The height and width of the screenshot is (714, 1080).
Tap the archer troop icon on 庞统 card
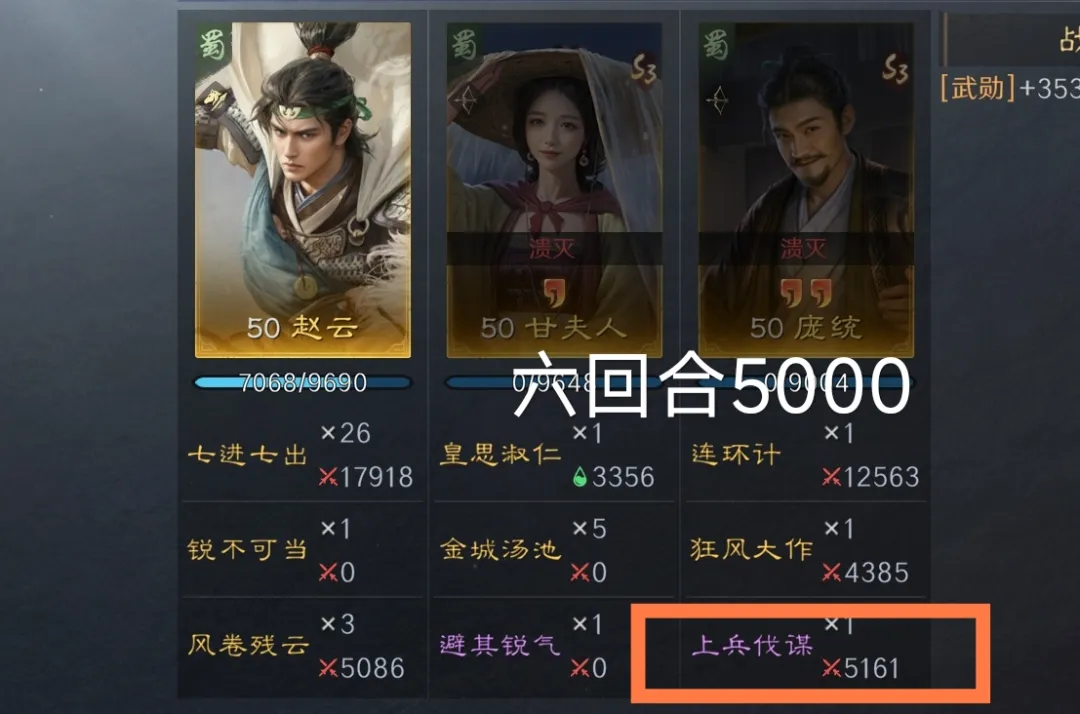point(717,101)
